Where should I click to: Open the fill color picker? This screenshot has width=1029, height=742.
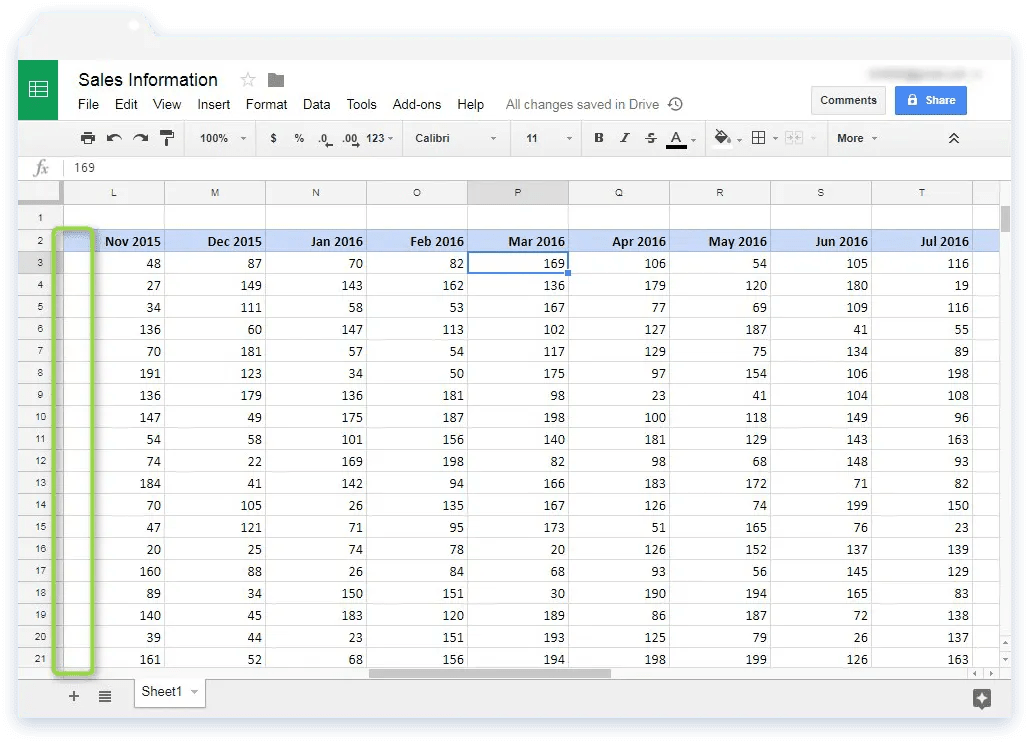click(723, 138)
